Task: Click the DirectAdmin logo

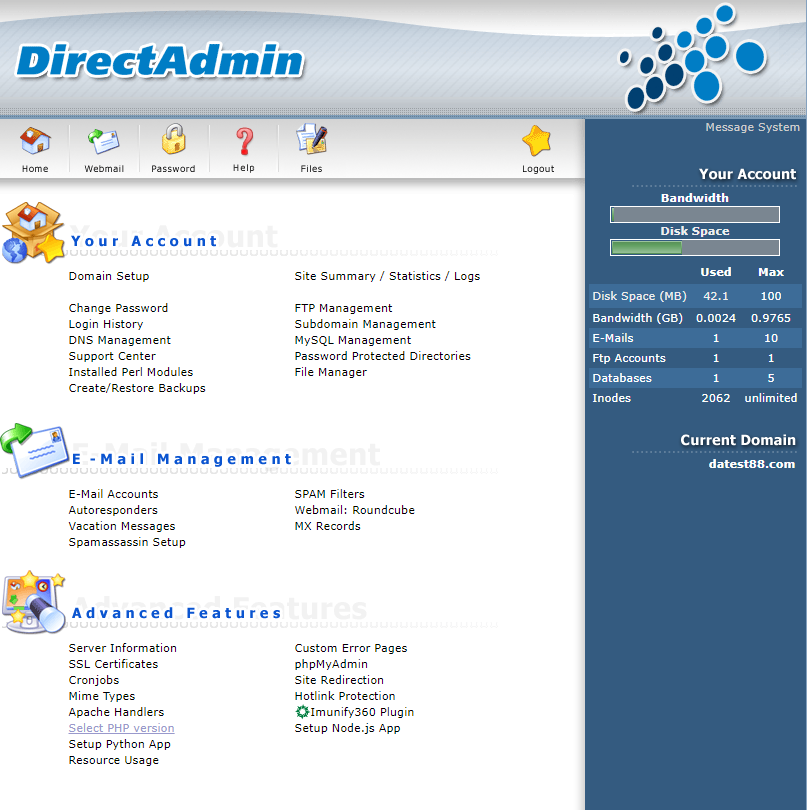Action: pyautogui.click(x=160, y=62)
